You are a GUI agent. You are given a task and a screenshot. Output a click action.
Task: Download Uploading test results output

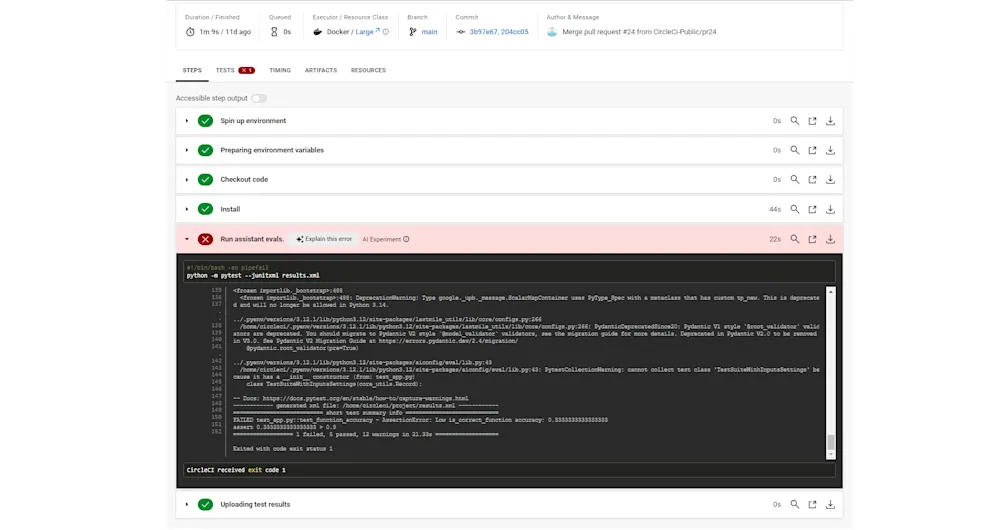click(x=830, y=504)
